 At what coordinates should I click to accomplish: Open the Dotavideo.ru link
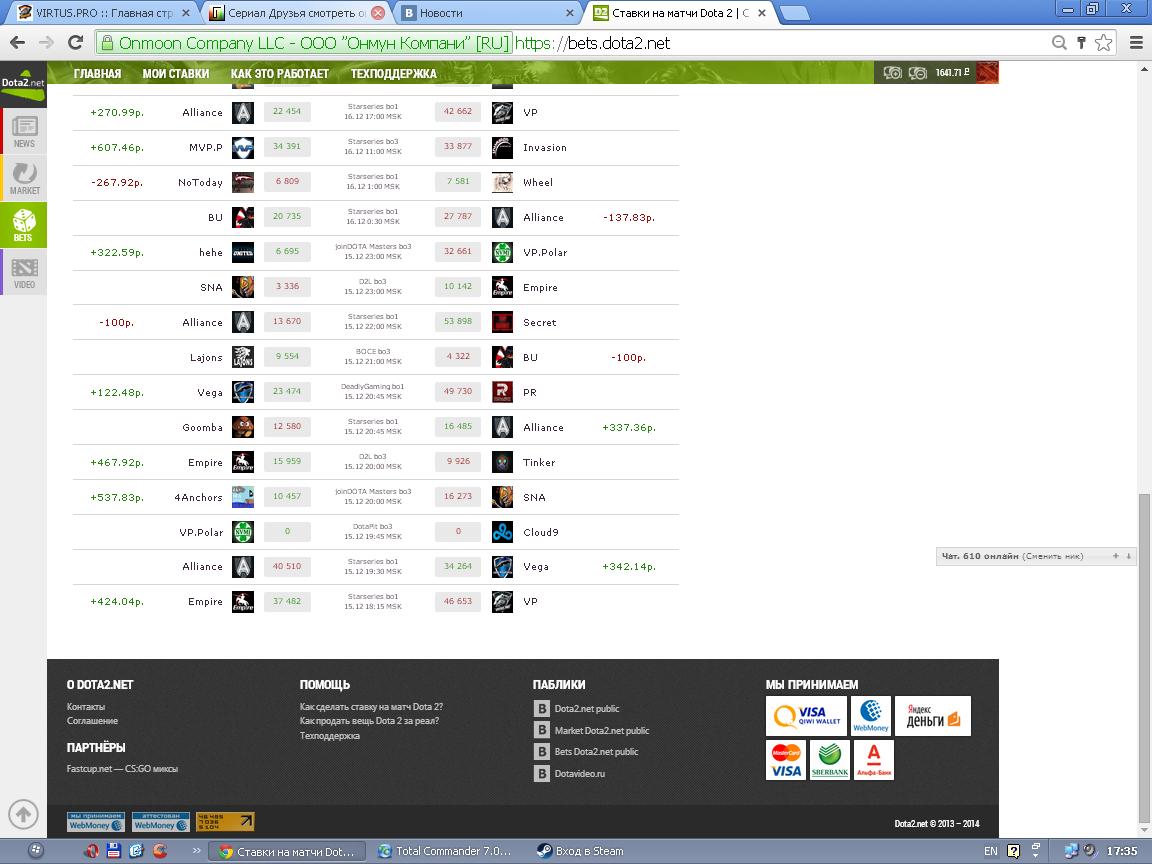point(579,774)
